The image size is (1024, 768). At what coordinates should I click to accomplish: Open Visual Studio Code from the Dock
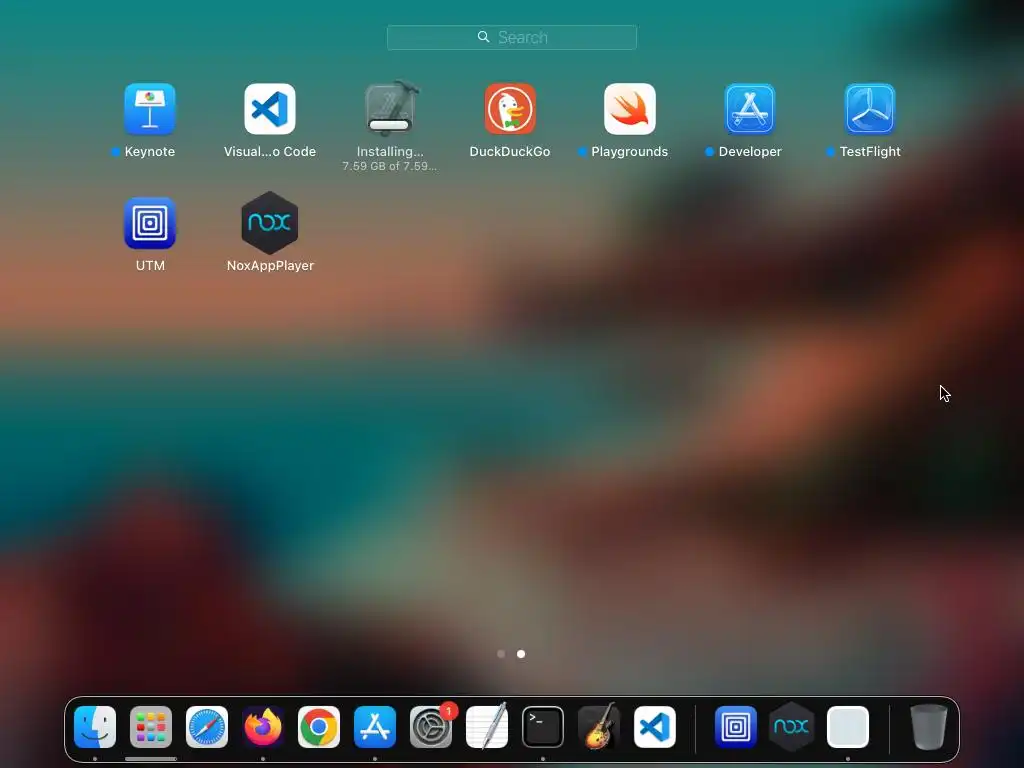pos(655,727)
